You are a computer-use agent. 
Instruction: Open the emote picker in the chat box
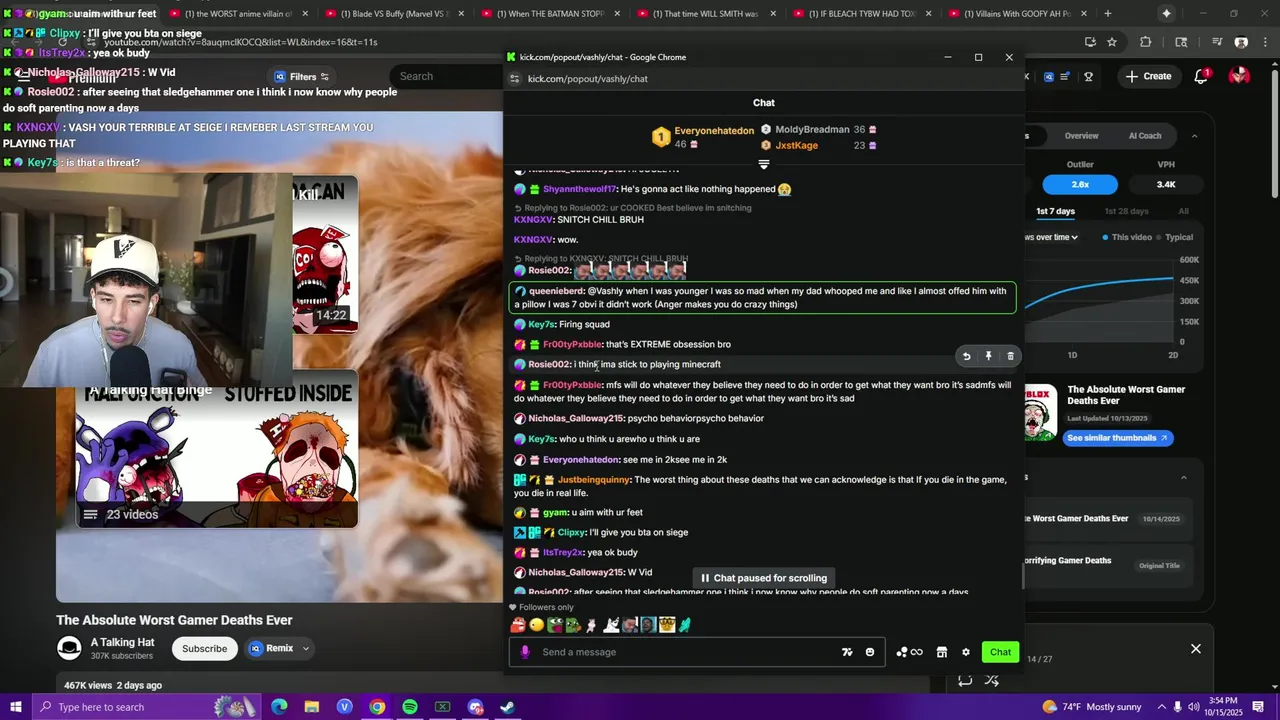click(x=870, y=652)
